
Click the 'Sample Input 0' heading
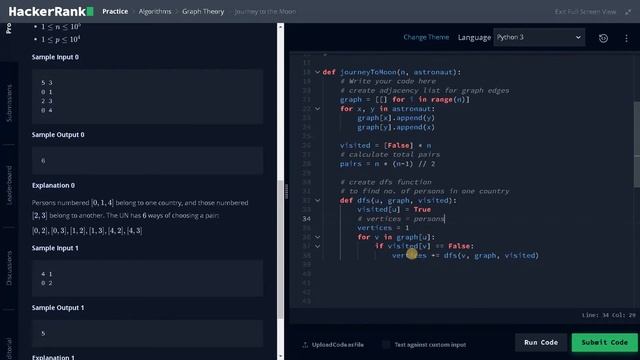pos(55,57)
